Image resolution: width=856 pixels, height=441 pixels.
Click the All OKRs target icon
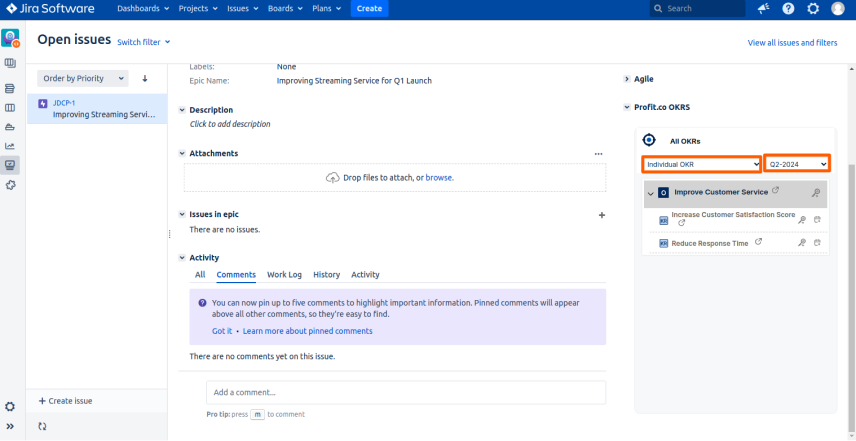[649, 141]
